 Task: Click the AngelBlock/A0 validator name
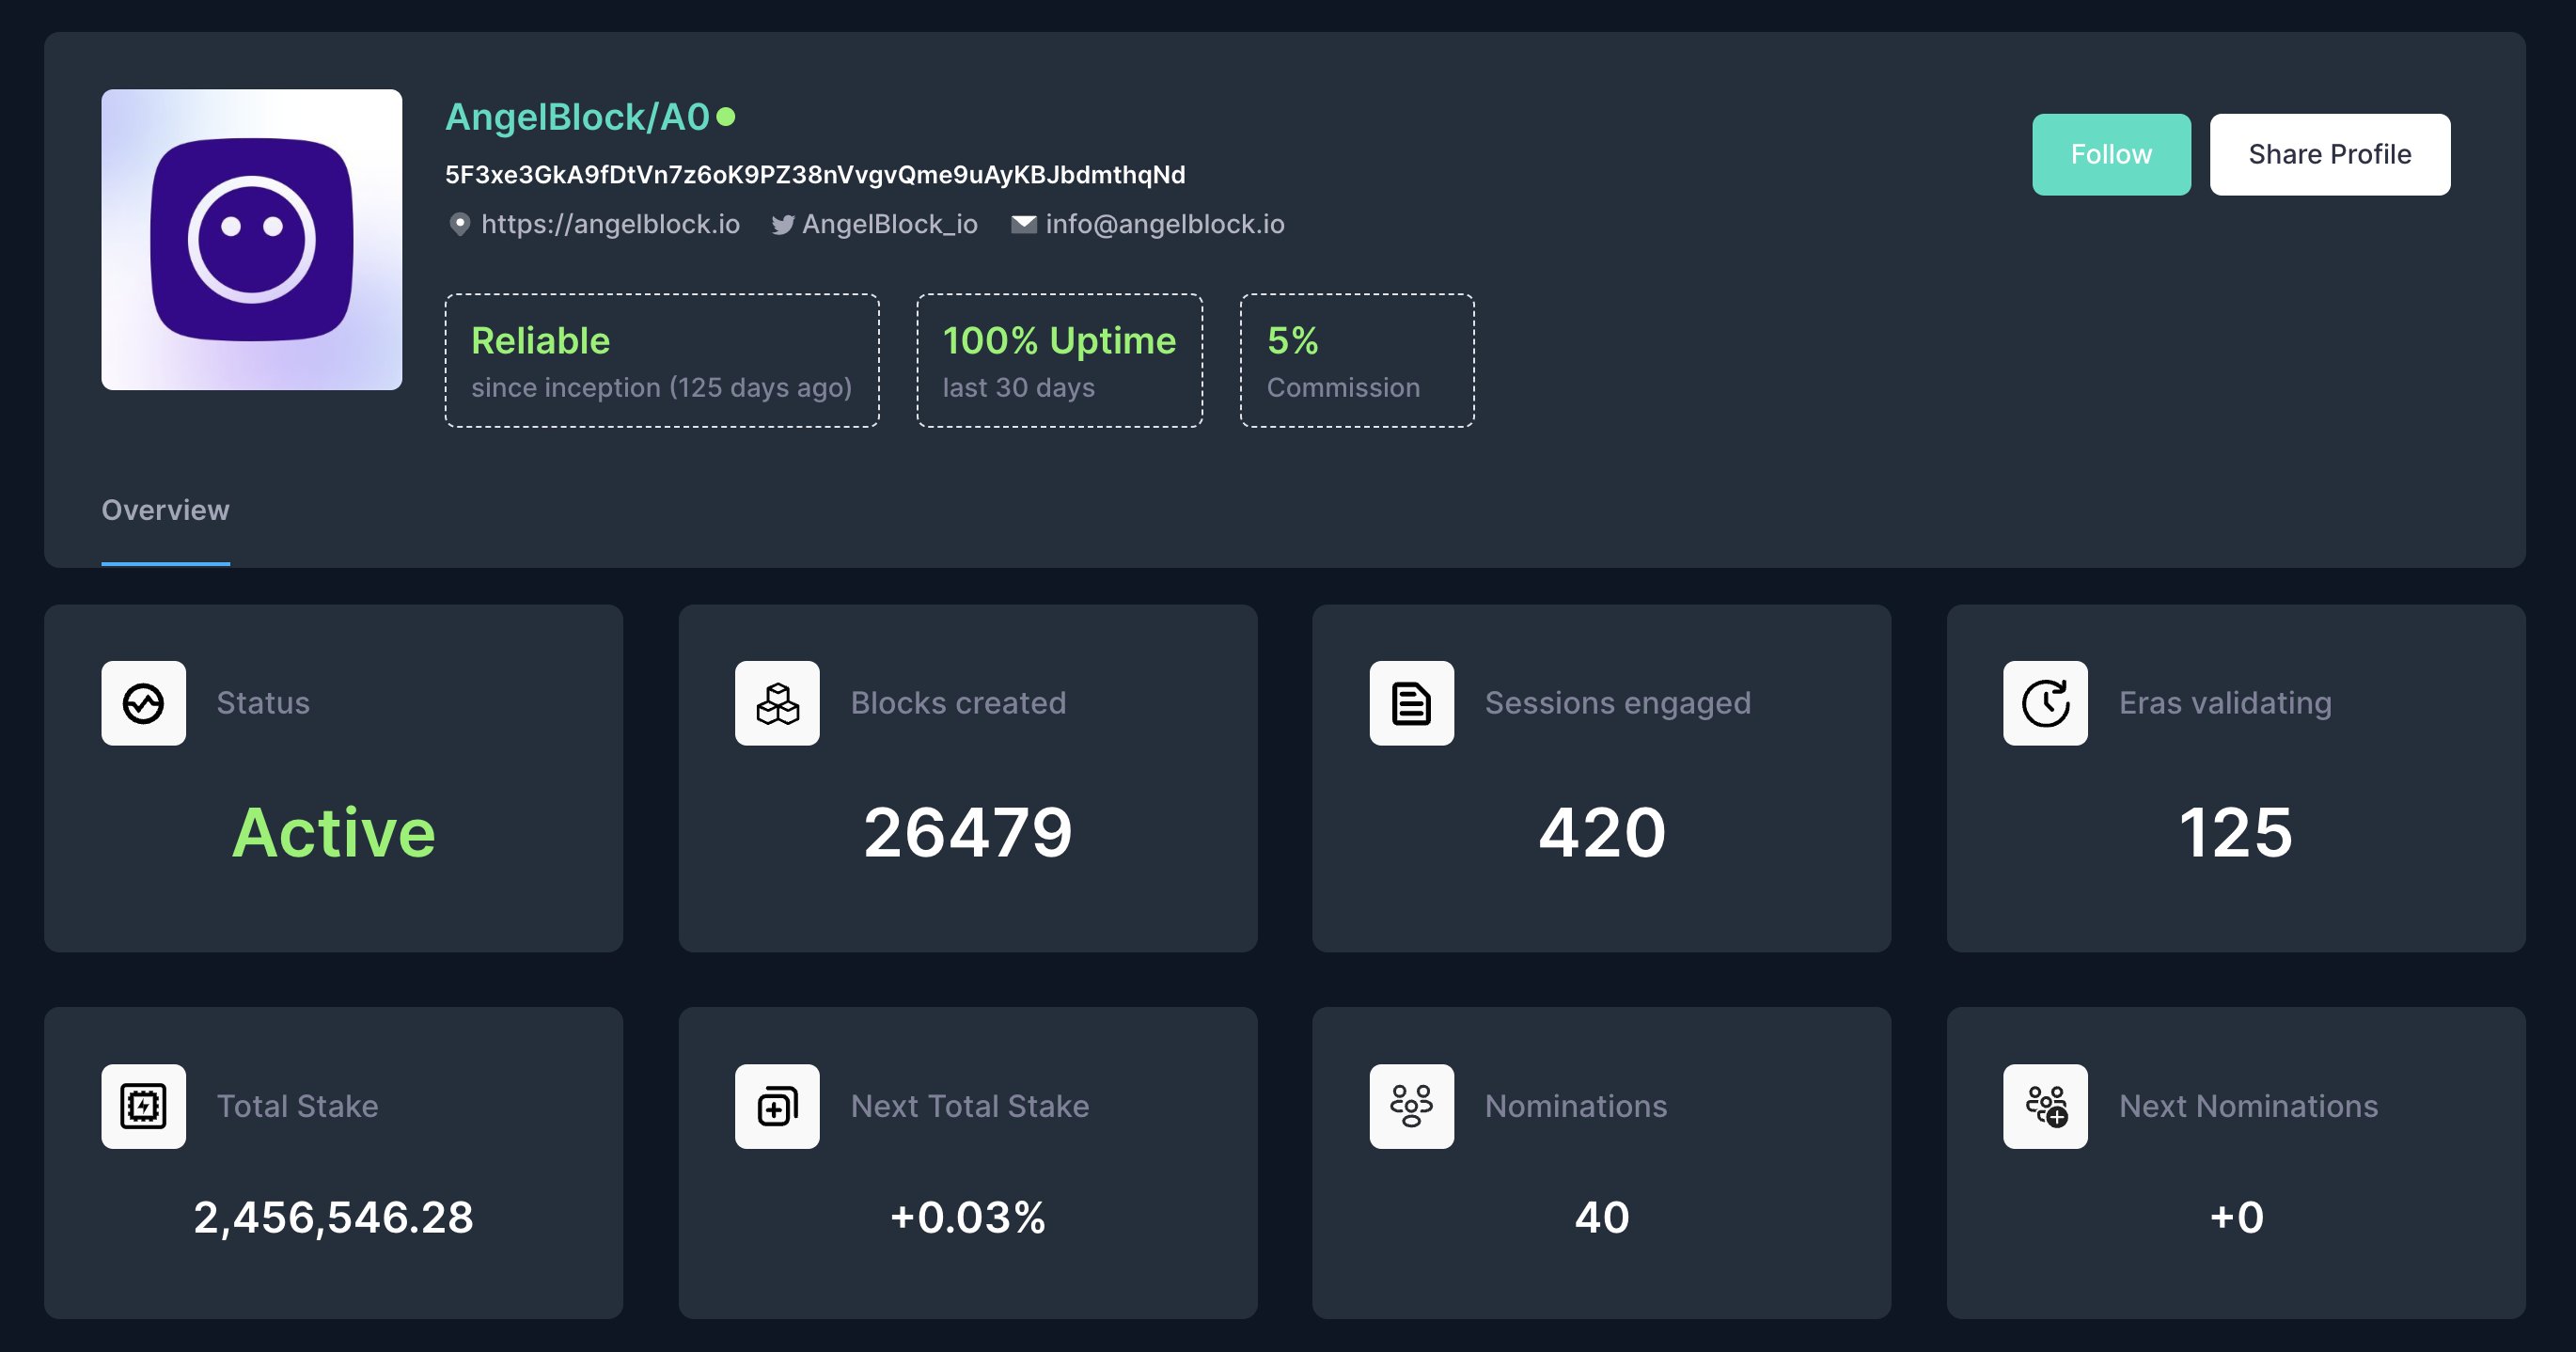(x=577, y=117)
